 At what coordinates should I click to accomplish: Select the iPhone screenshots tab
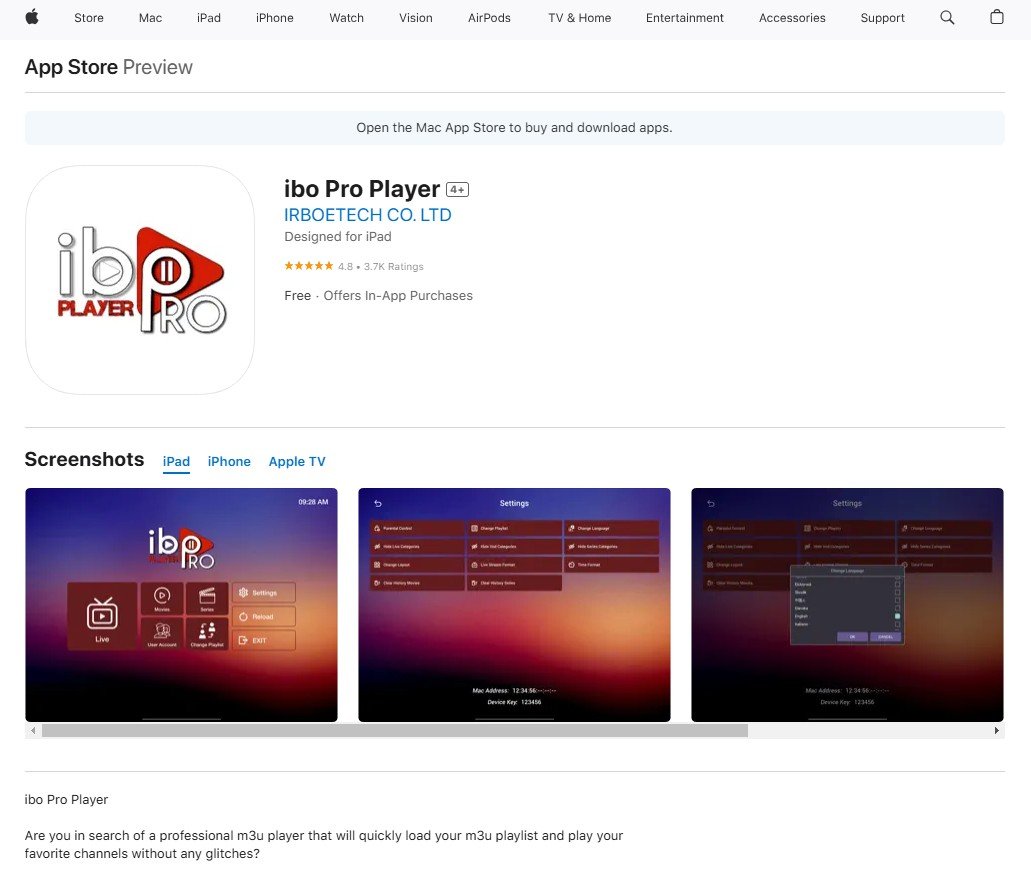point(229,461)
